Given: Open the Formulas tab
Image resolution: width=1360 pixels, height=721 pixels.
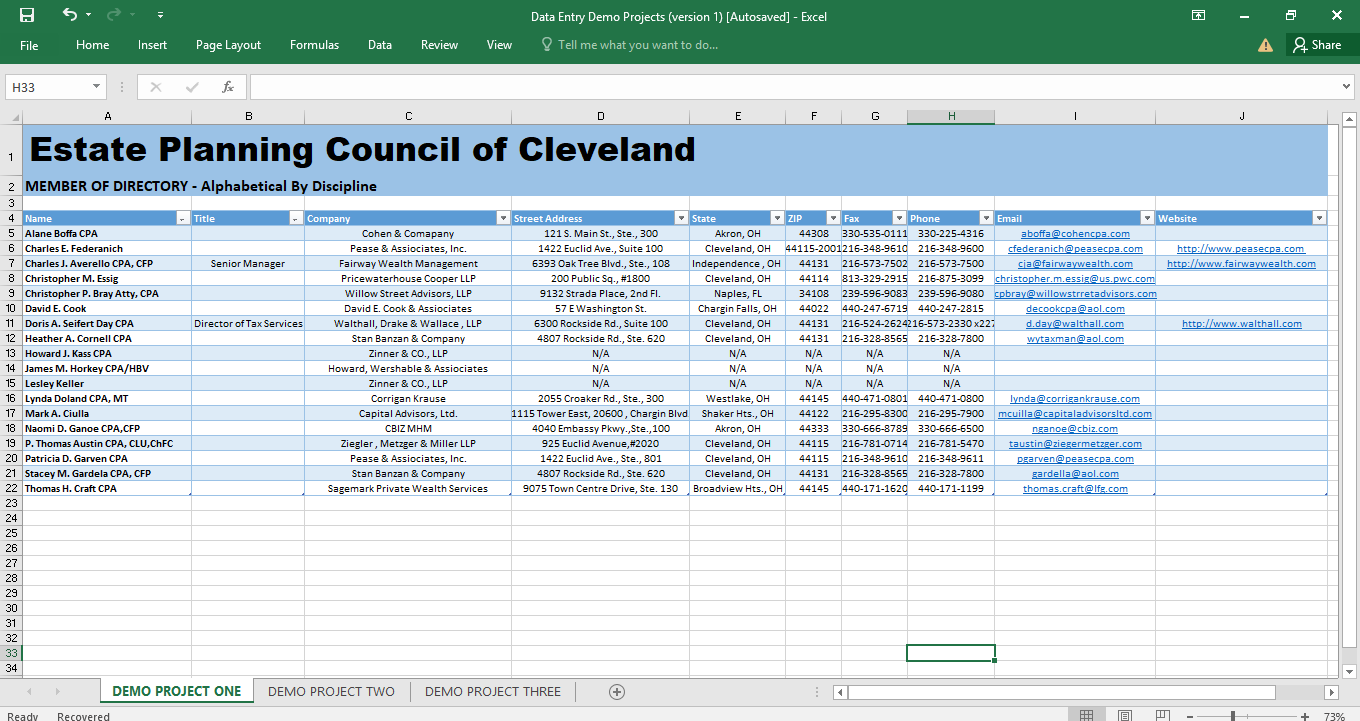Looking at the screenshot, I should point(314,45).
